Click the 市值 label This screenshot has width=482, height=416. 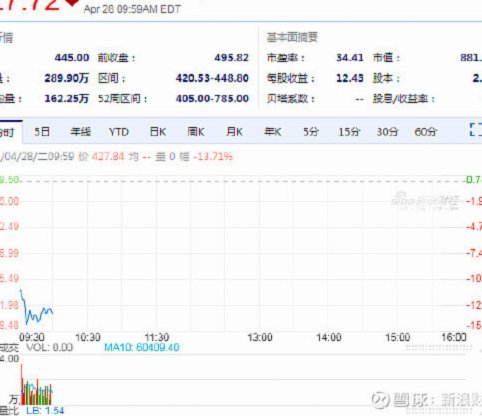coord(386,58)
